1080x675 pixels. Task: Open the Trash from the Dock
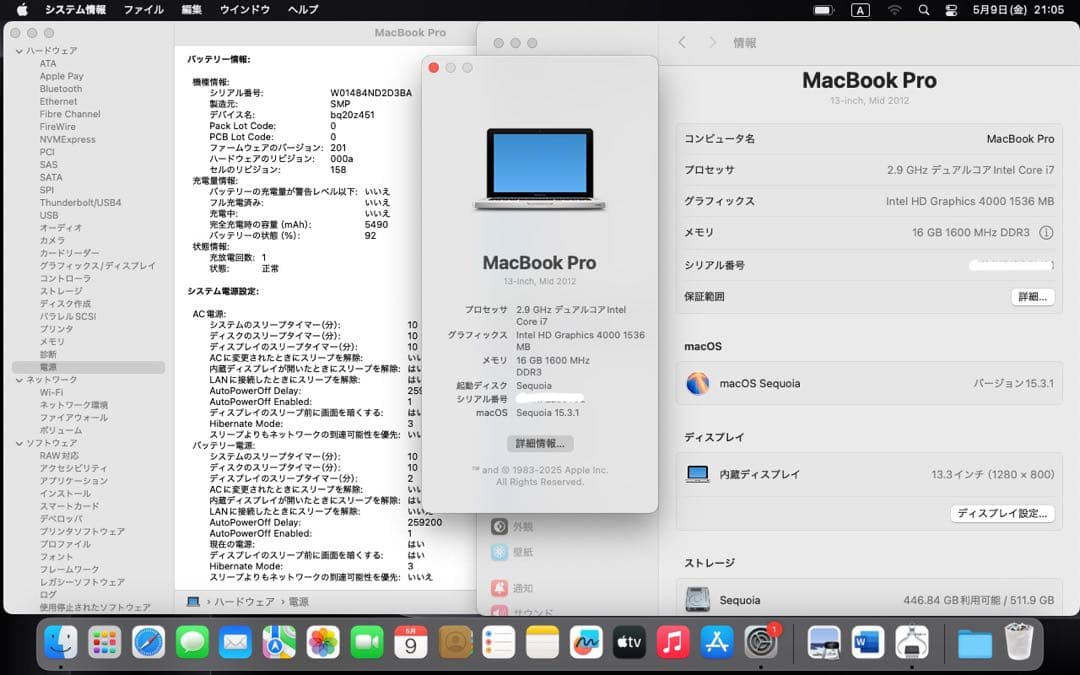click(x=1019, y=645)
